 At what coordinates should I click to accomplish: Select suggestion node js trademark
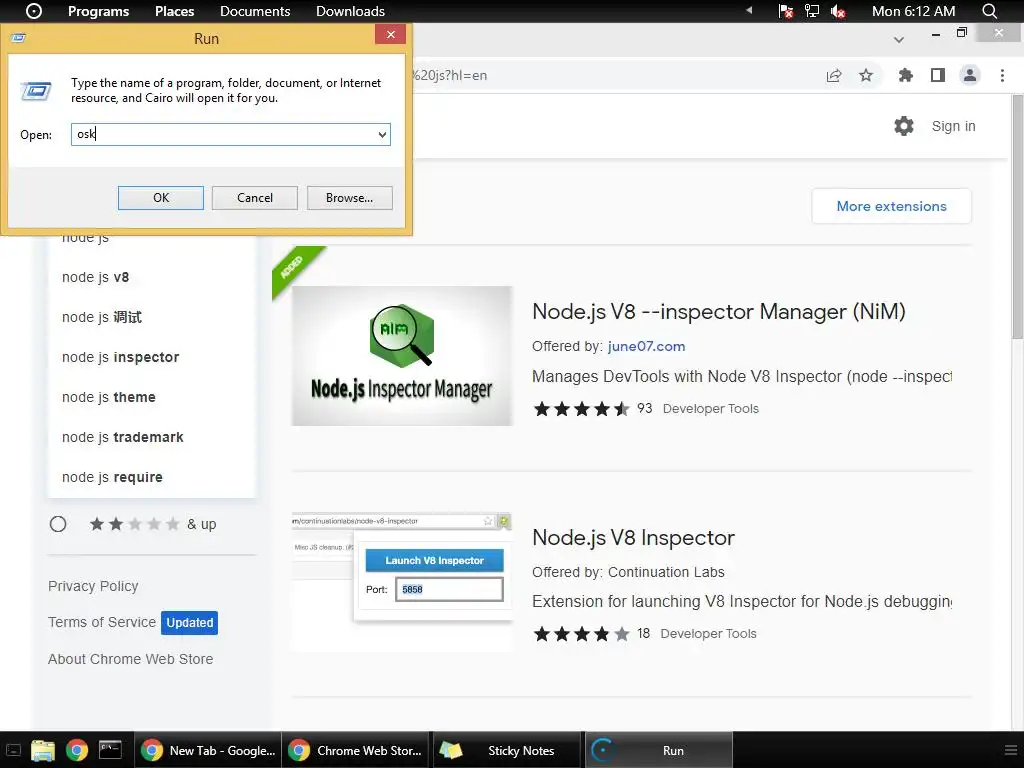click(x=152, y=438)
